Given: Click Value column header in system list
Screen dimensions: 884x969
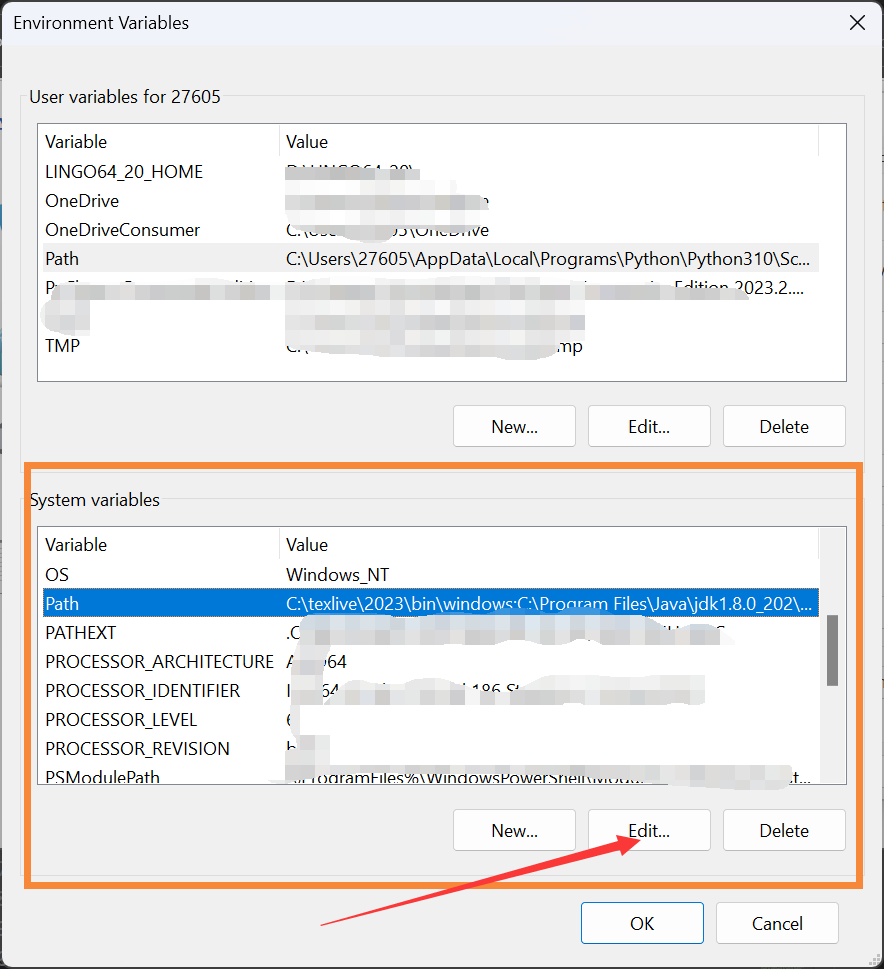Looking at the screenshot, I should [x=549, y=544].
